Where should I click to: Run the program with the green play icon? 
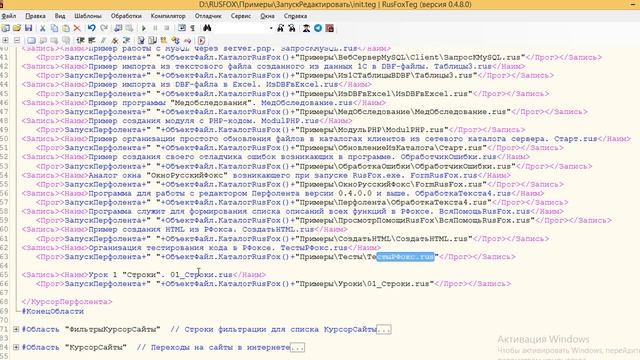point(144,28)
